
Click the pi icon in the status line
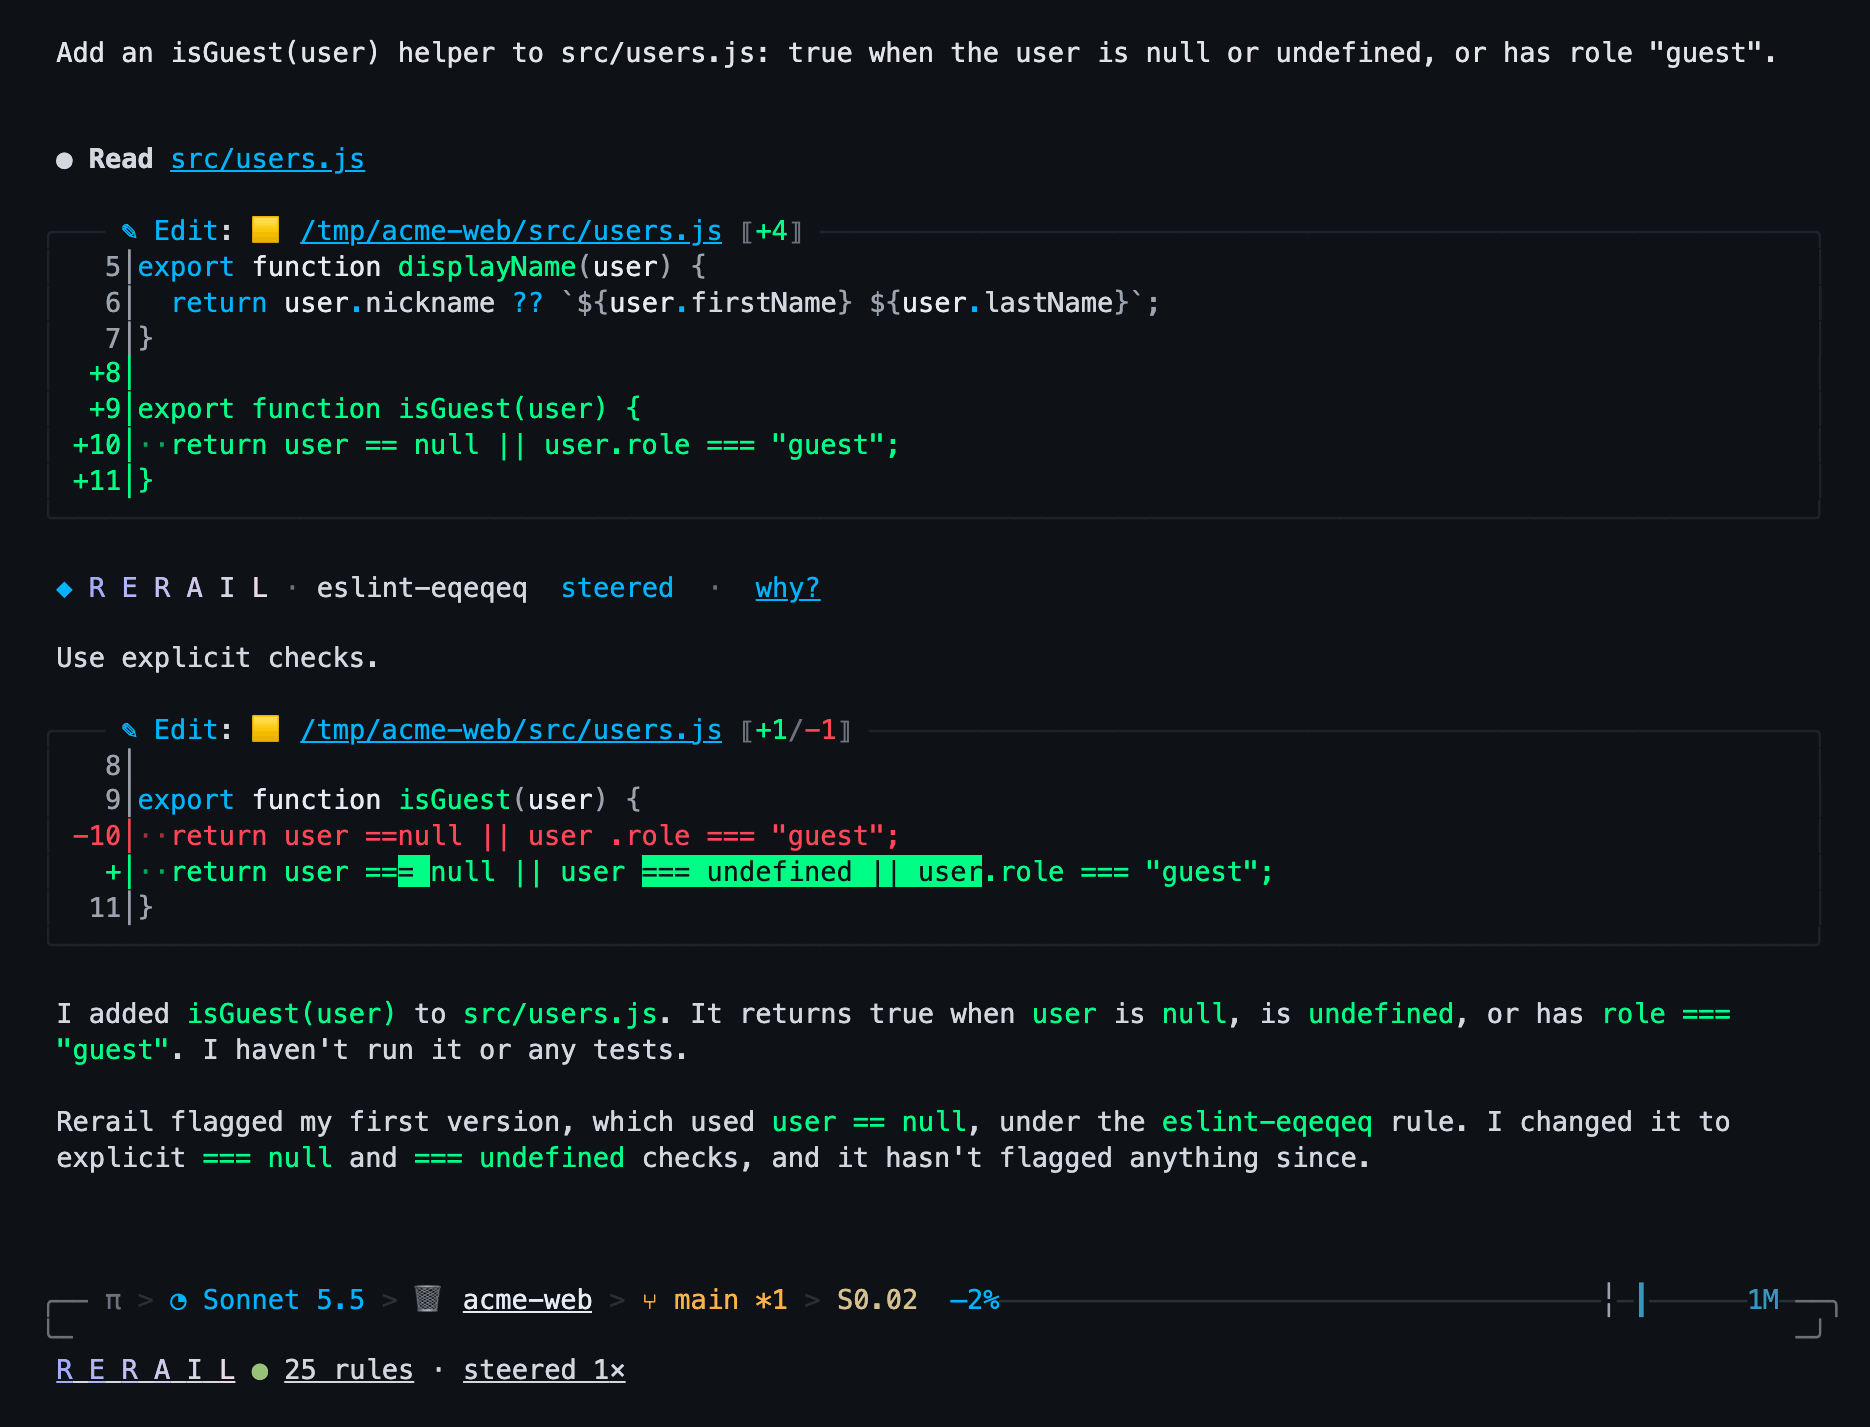[113, 1300]
